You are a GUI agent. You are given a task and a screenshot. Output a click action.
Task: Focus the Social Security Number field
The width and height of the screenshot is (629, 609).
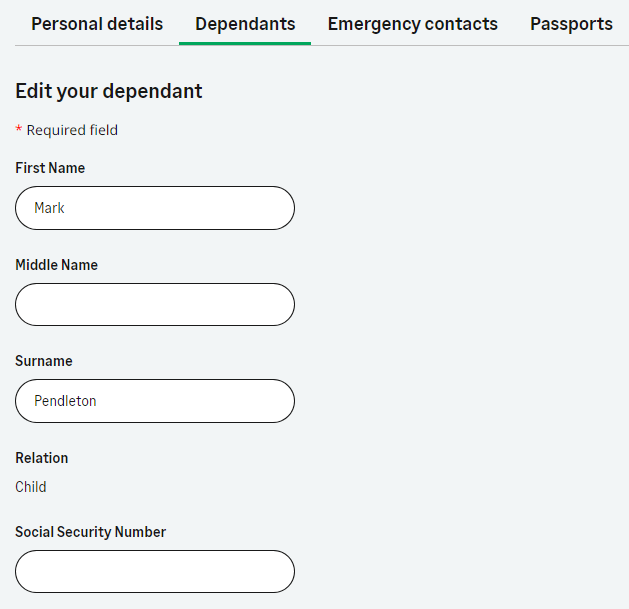(155, 571)
